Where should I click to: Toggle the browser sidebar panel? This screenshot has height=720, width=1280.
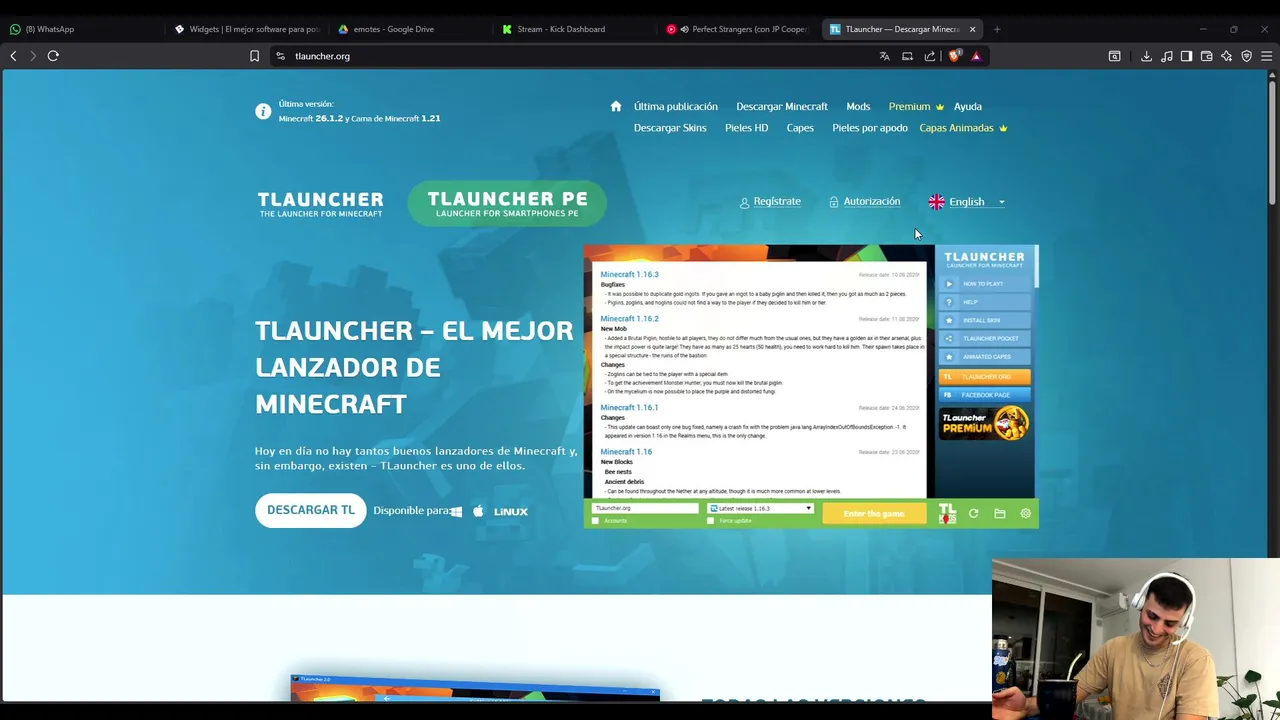(1186, 56)
